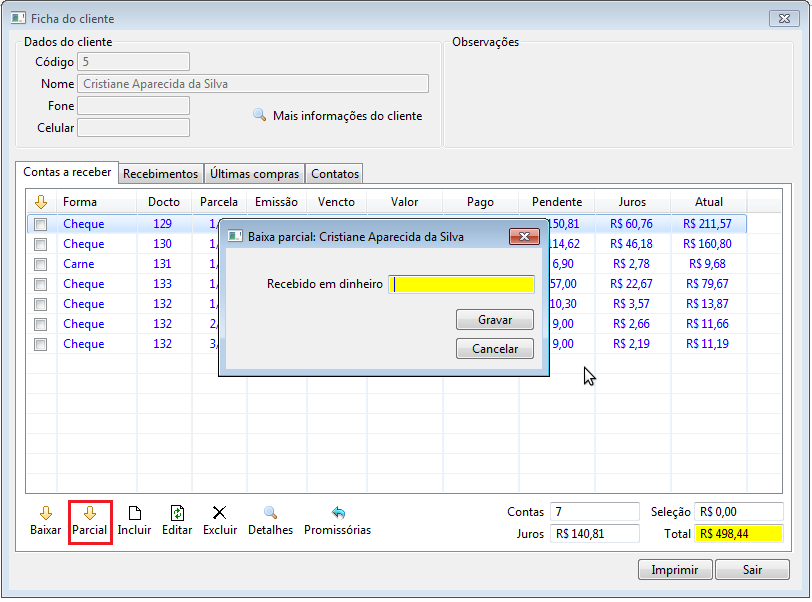Select the Carne cell in the table
The height and width of the screenshot is (602, 812).
[x=79, y=264]
